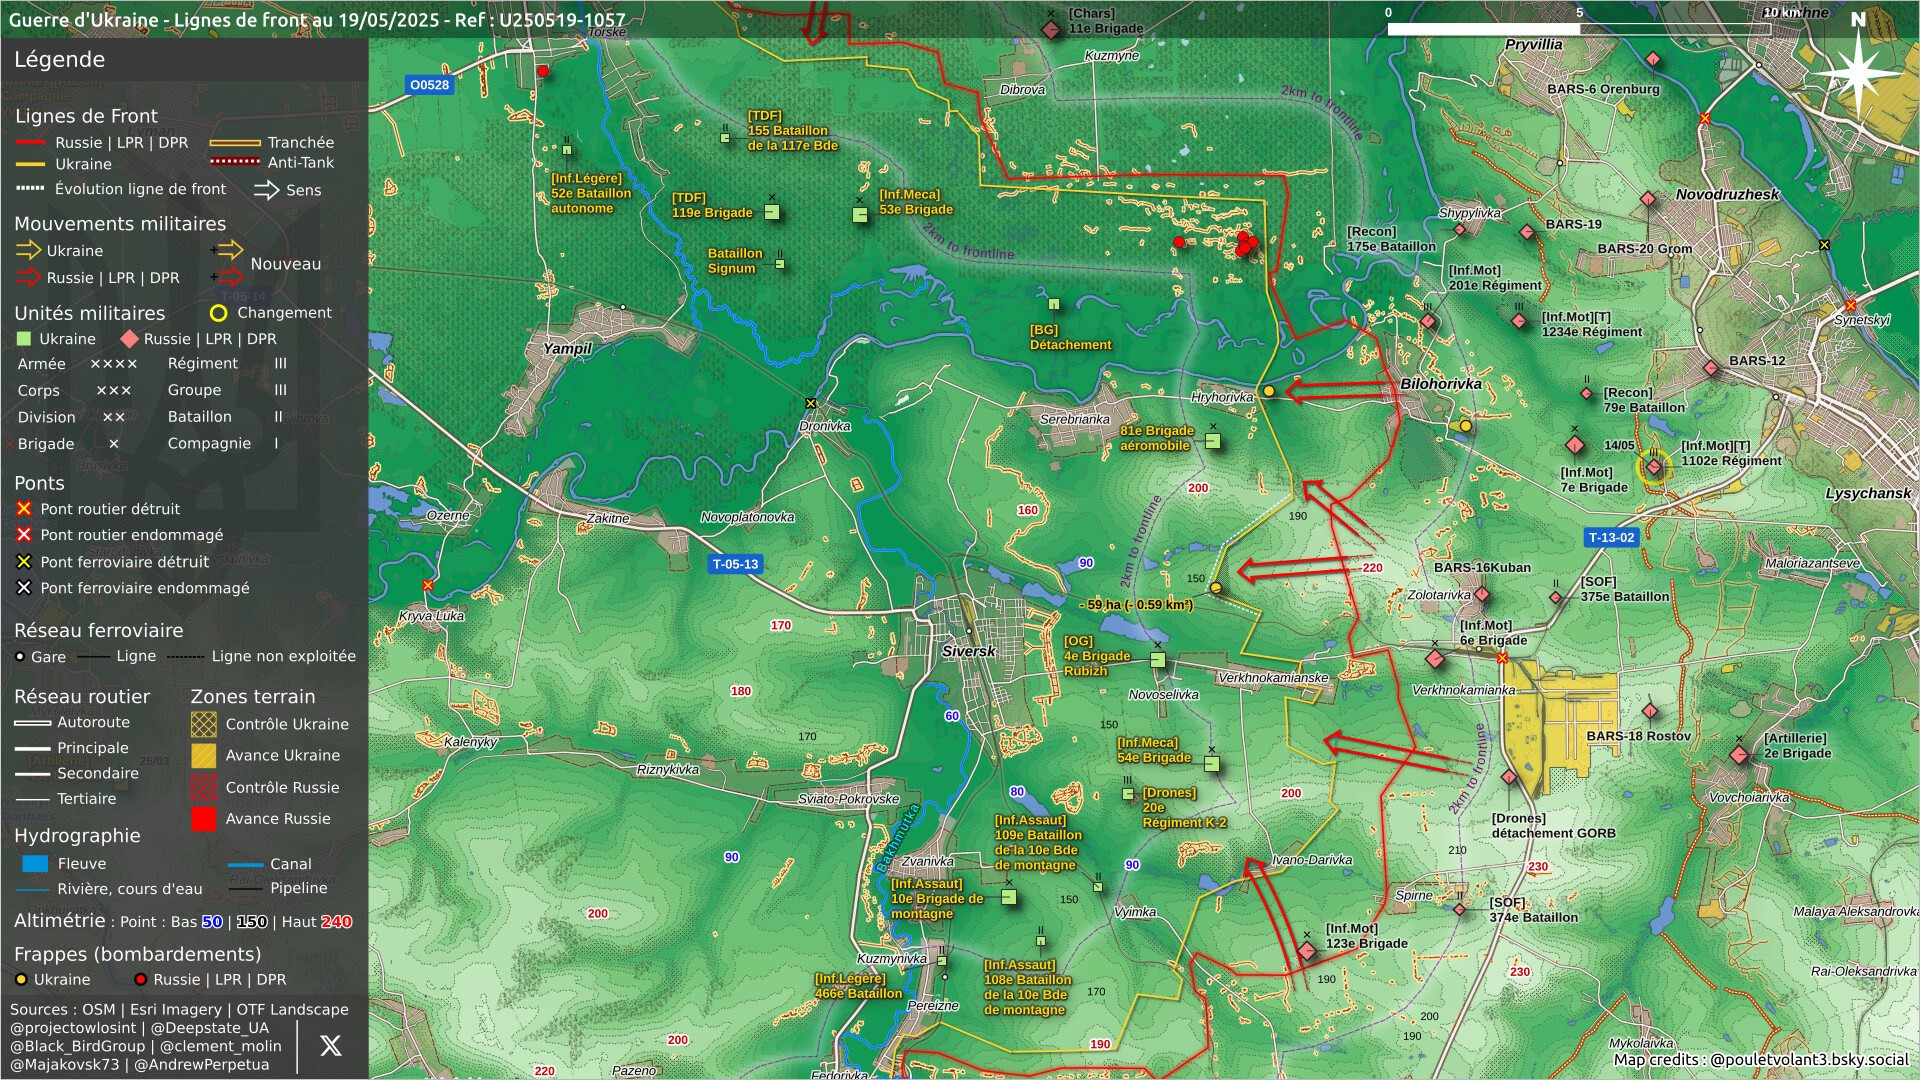Viewport: 1920px width, 1080px height.
Task: Click the yellow-circled 1102e Régiment marker
Action: click(x=1654, y=467)
